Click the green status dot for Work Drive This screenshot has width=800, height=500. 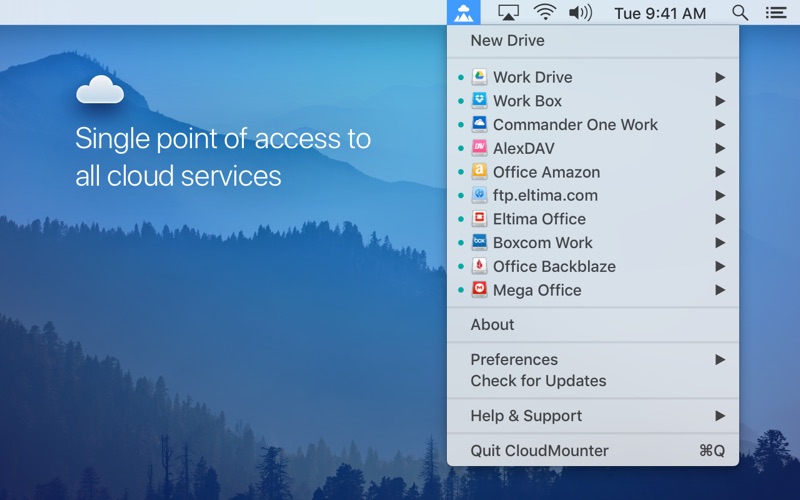(x=461, y=78)
